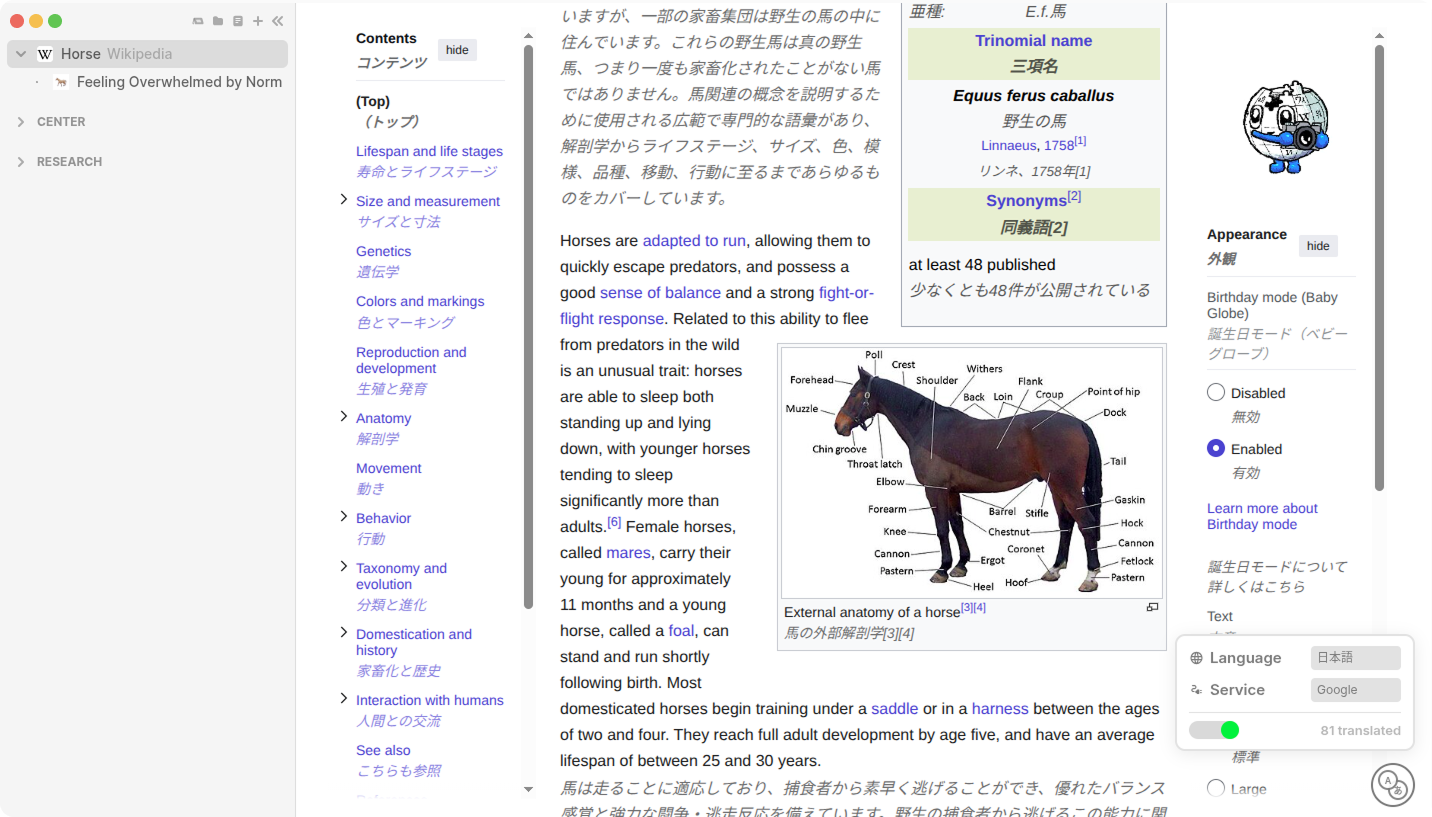Hide the Contents sidebar

[457, 50]
